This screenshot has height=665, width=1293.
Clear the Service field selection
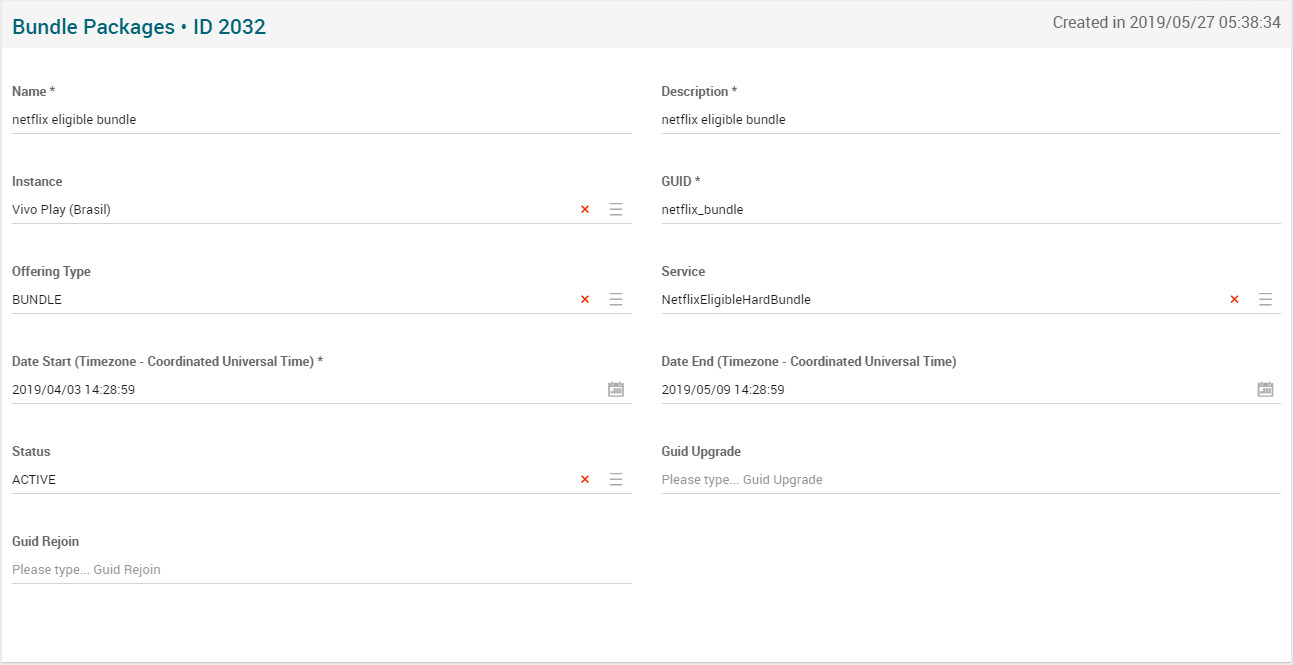[x=1234, y=300]
